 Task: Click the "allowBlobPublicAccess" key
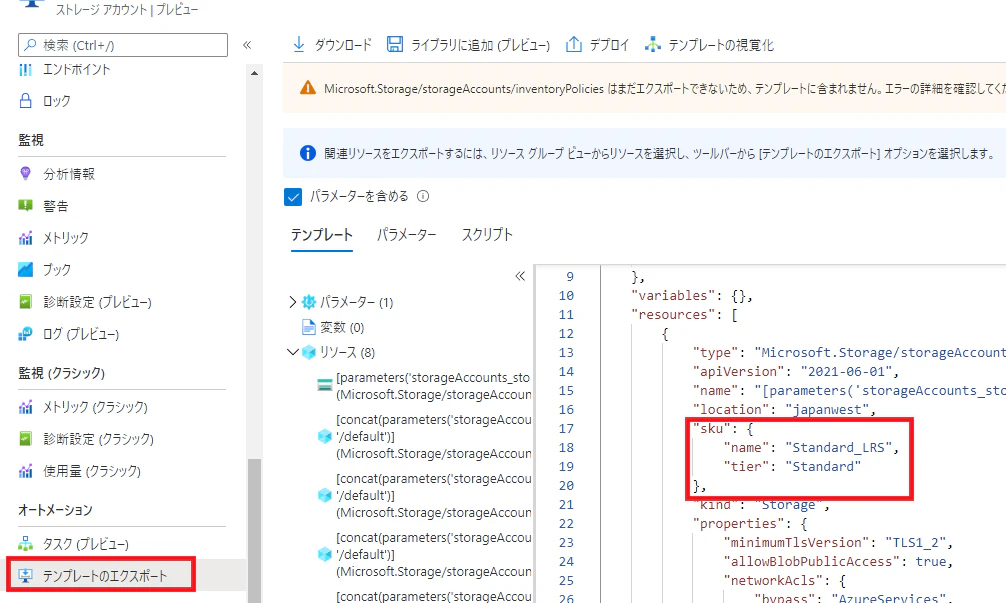pyautogui.click(x=812, y=561)
